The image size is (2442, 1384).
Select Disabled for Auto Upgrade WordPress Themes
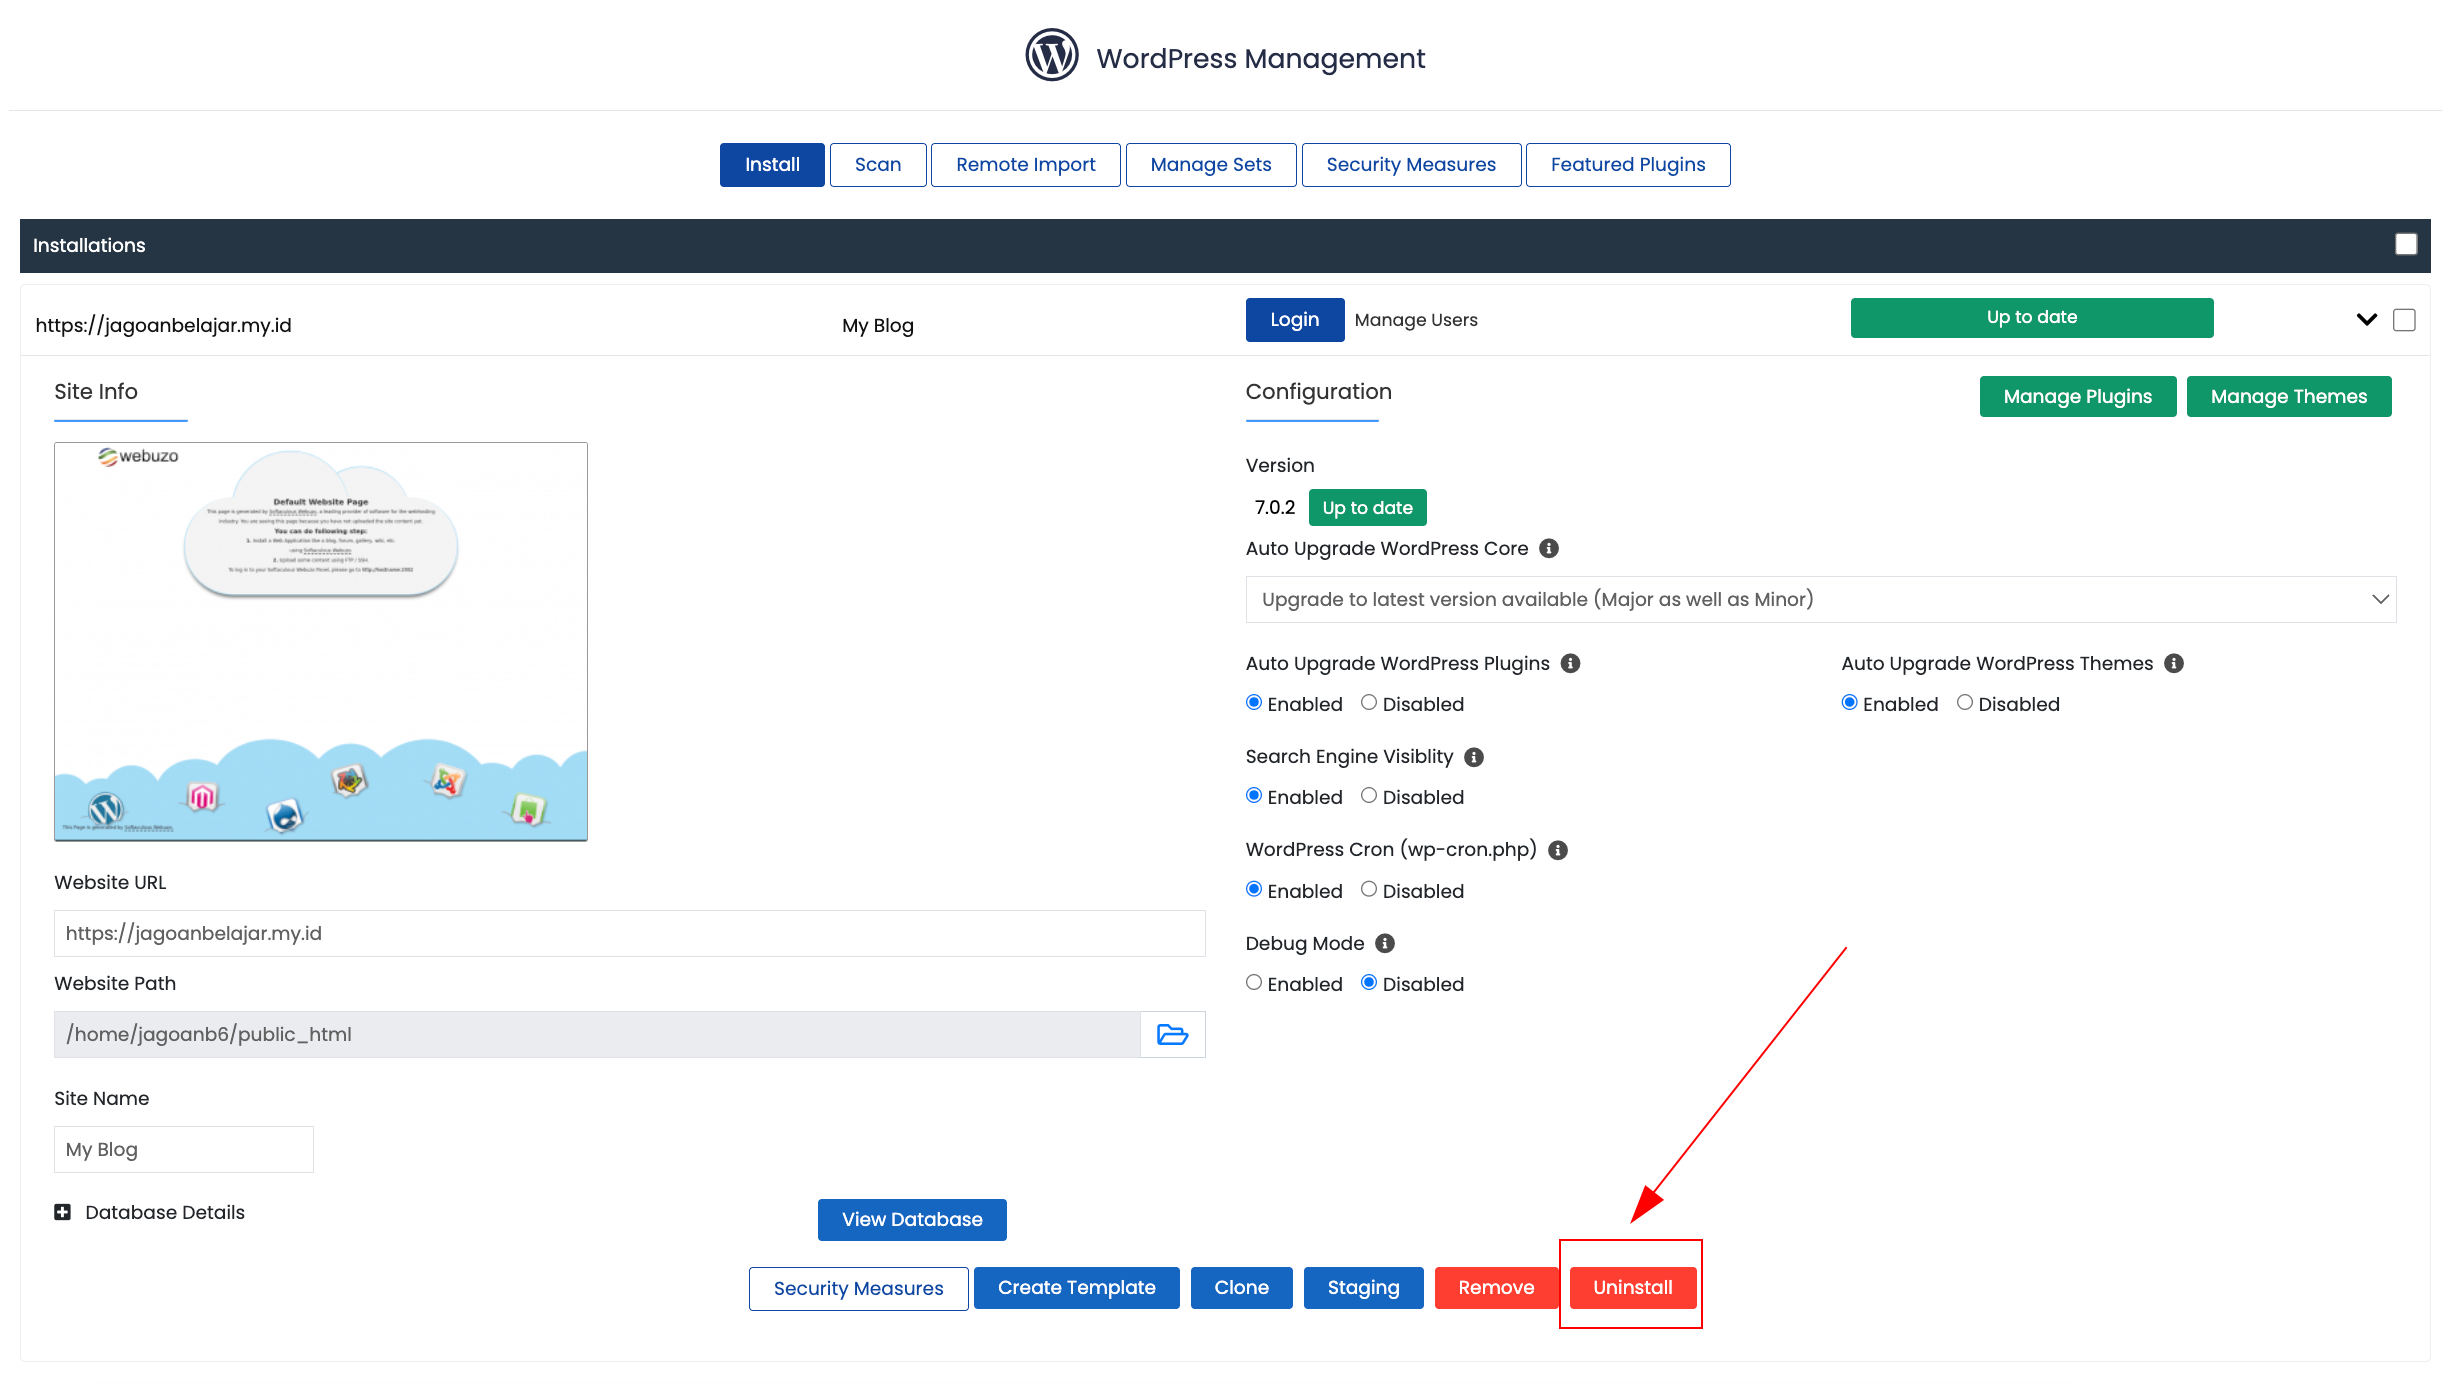[1965, 703]
